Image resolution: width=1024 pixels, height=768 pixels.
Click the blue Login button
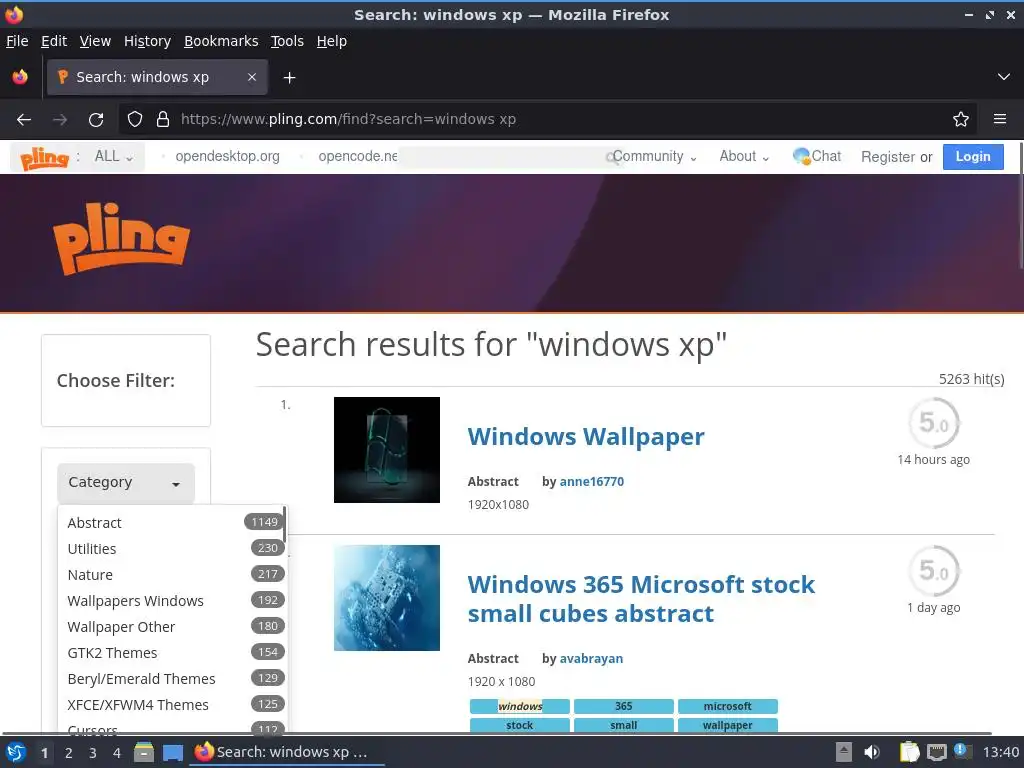[x=973, y=157]
